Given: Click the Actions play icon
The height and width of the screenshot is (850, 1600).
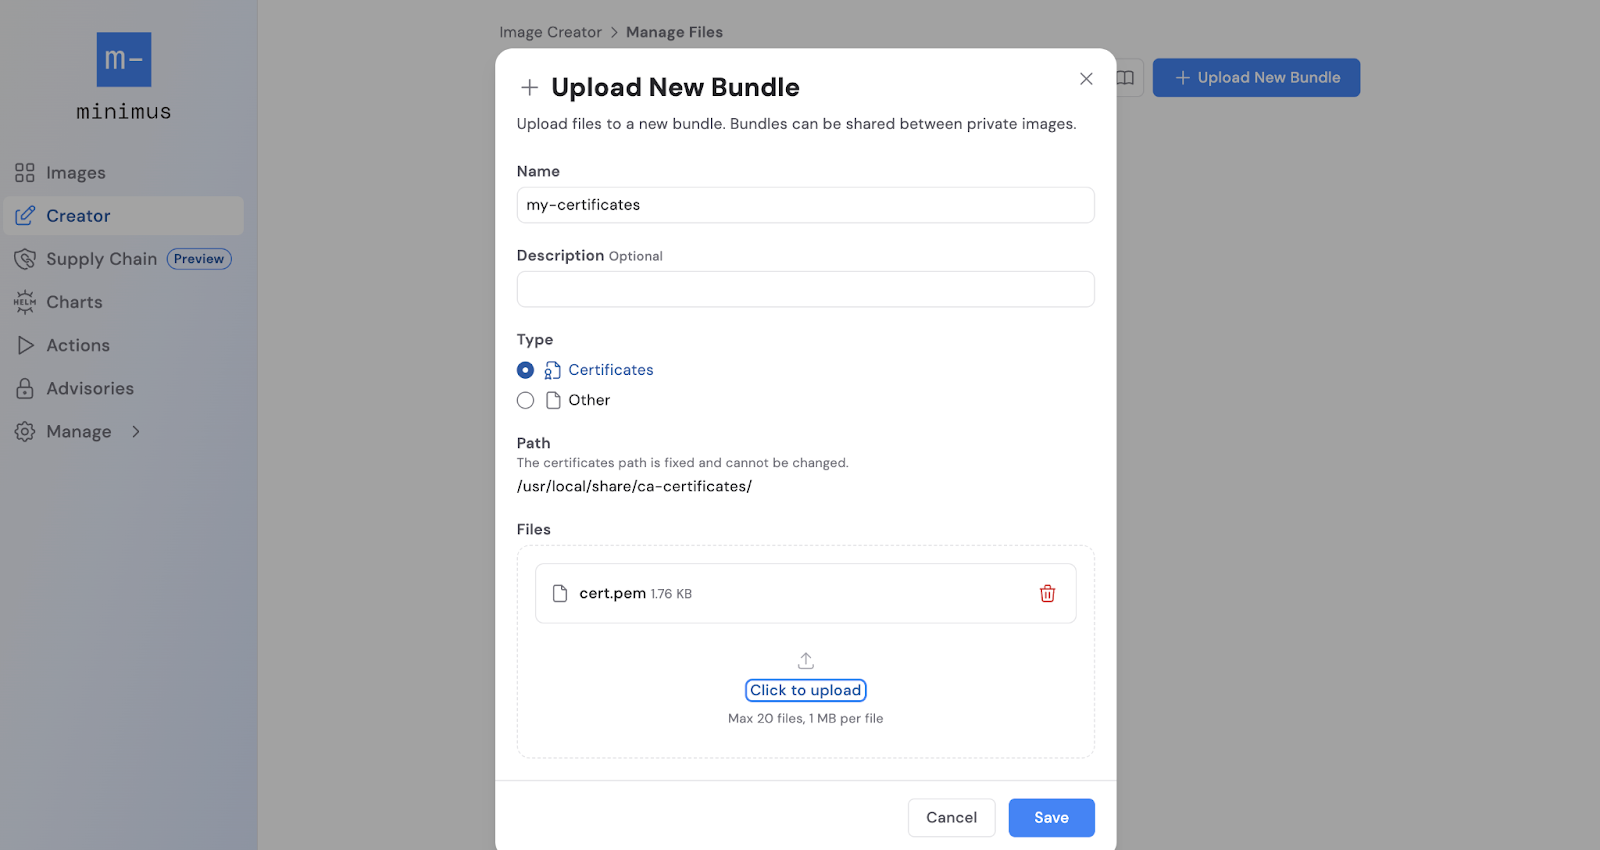Looking at the screenshot, I should pos(25,345).
